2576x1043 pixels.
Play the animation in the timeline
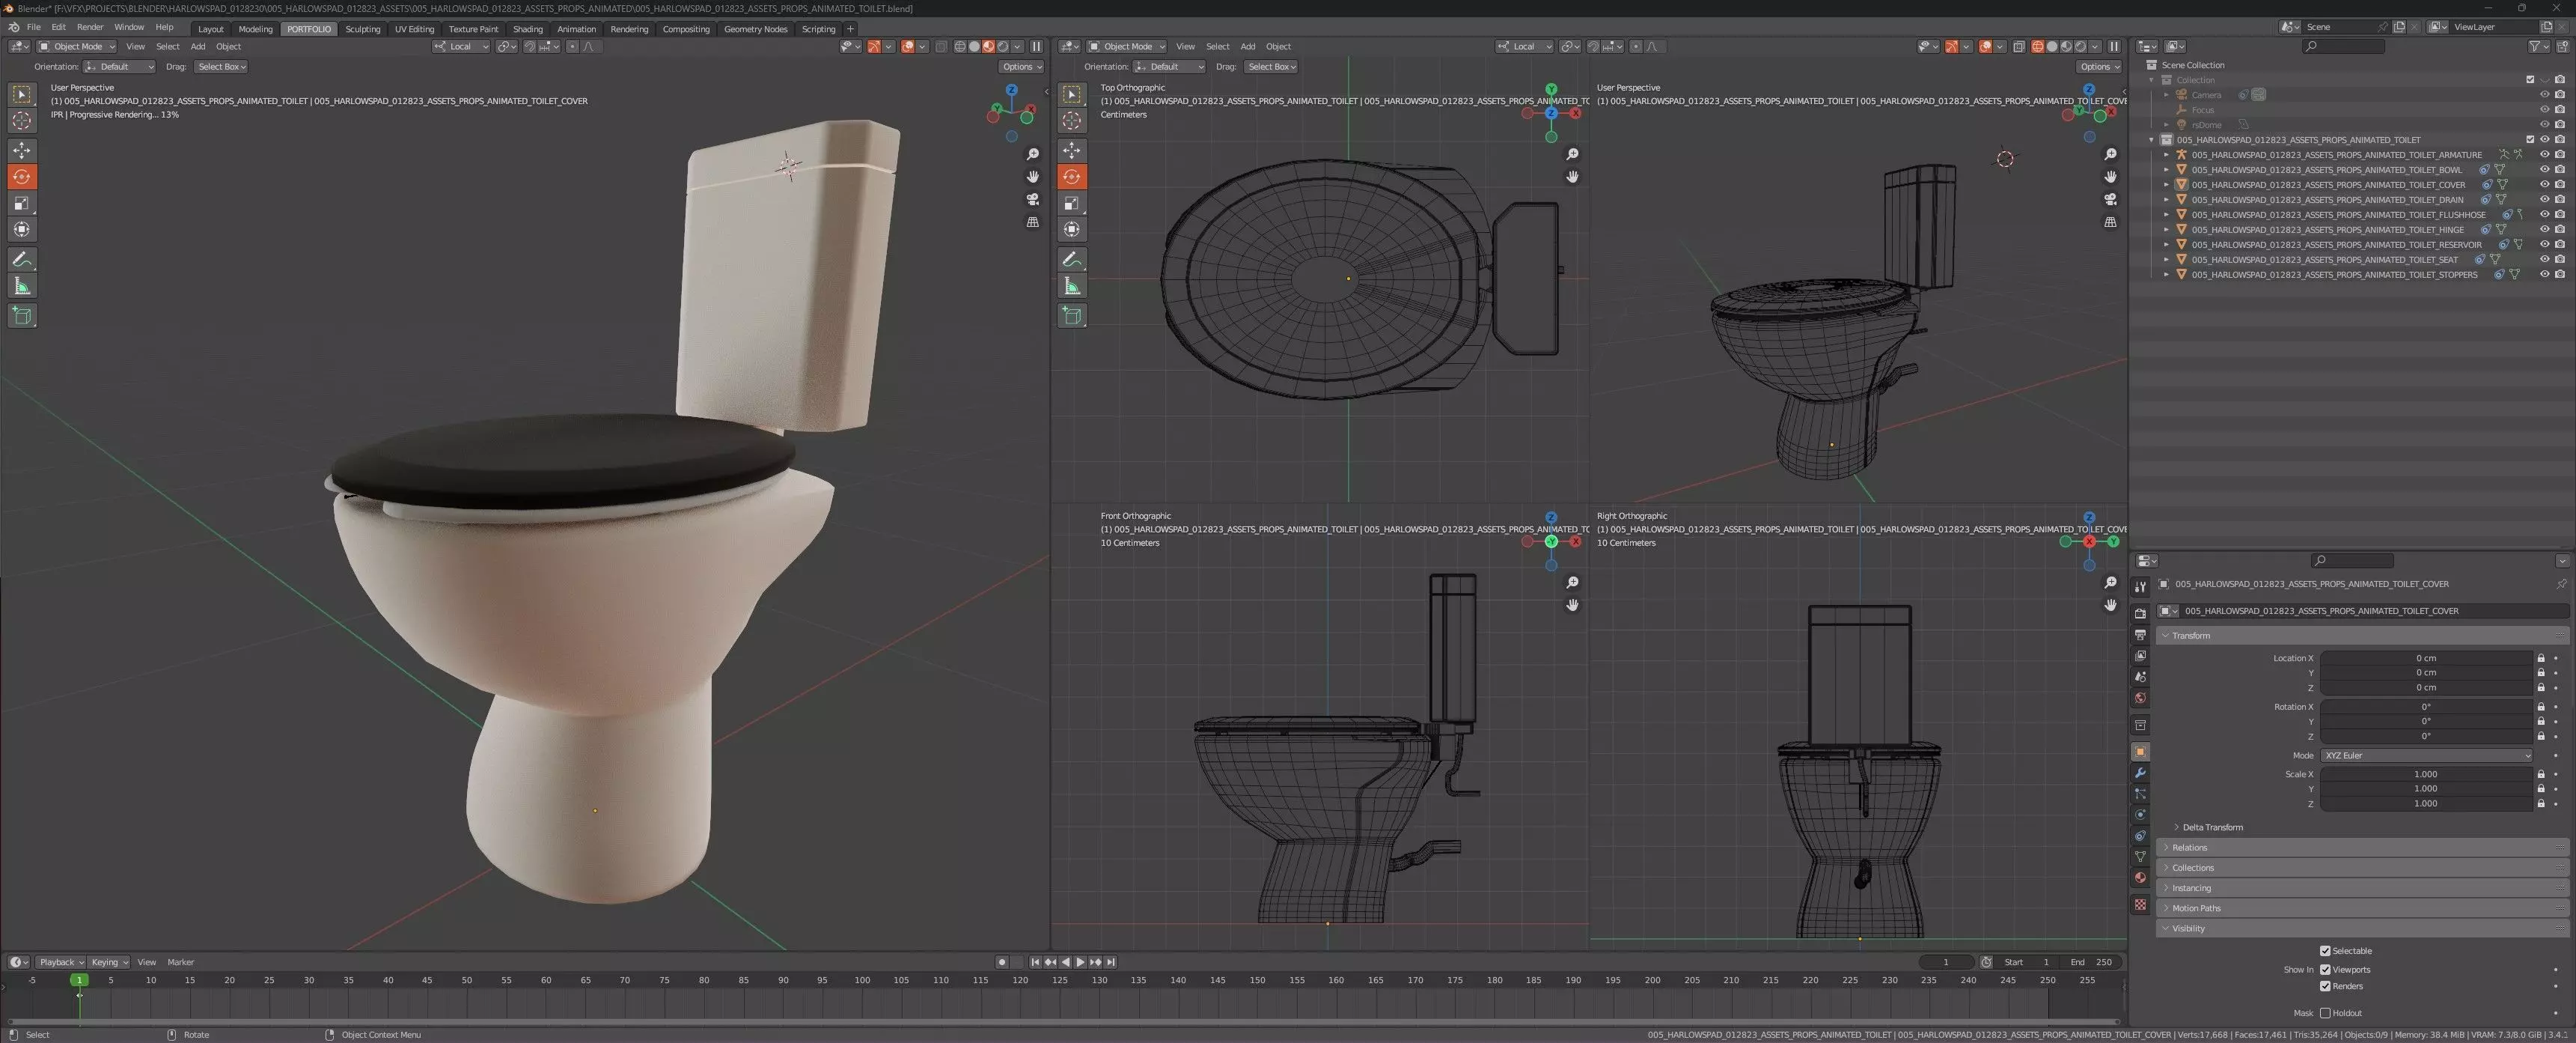point(1080,962)
